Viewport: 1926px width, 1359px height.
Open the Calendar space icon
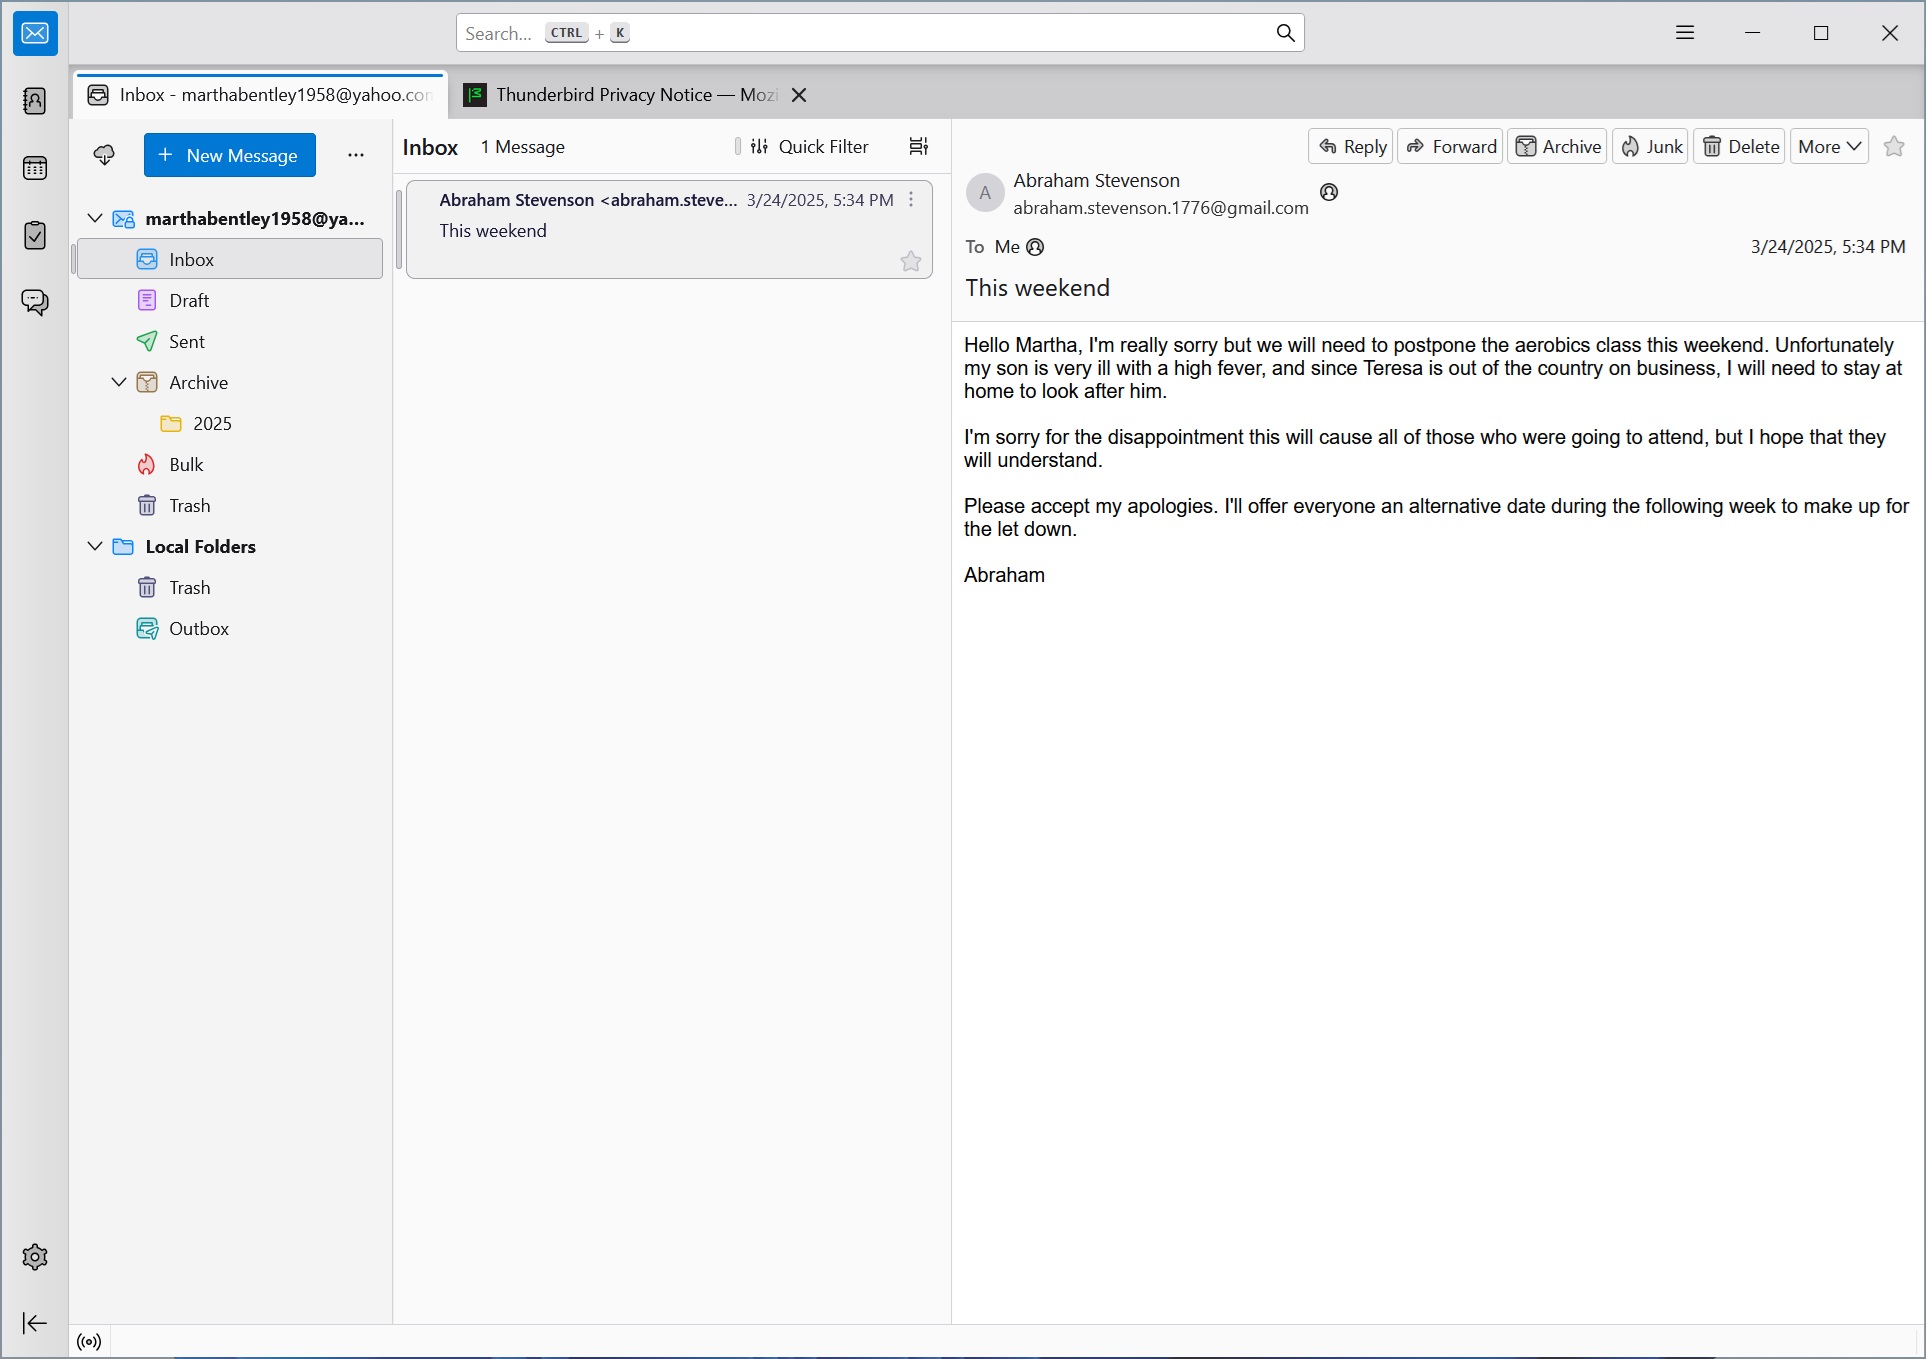tap(35, 168)
